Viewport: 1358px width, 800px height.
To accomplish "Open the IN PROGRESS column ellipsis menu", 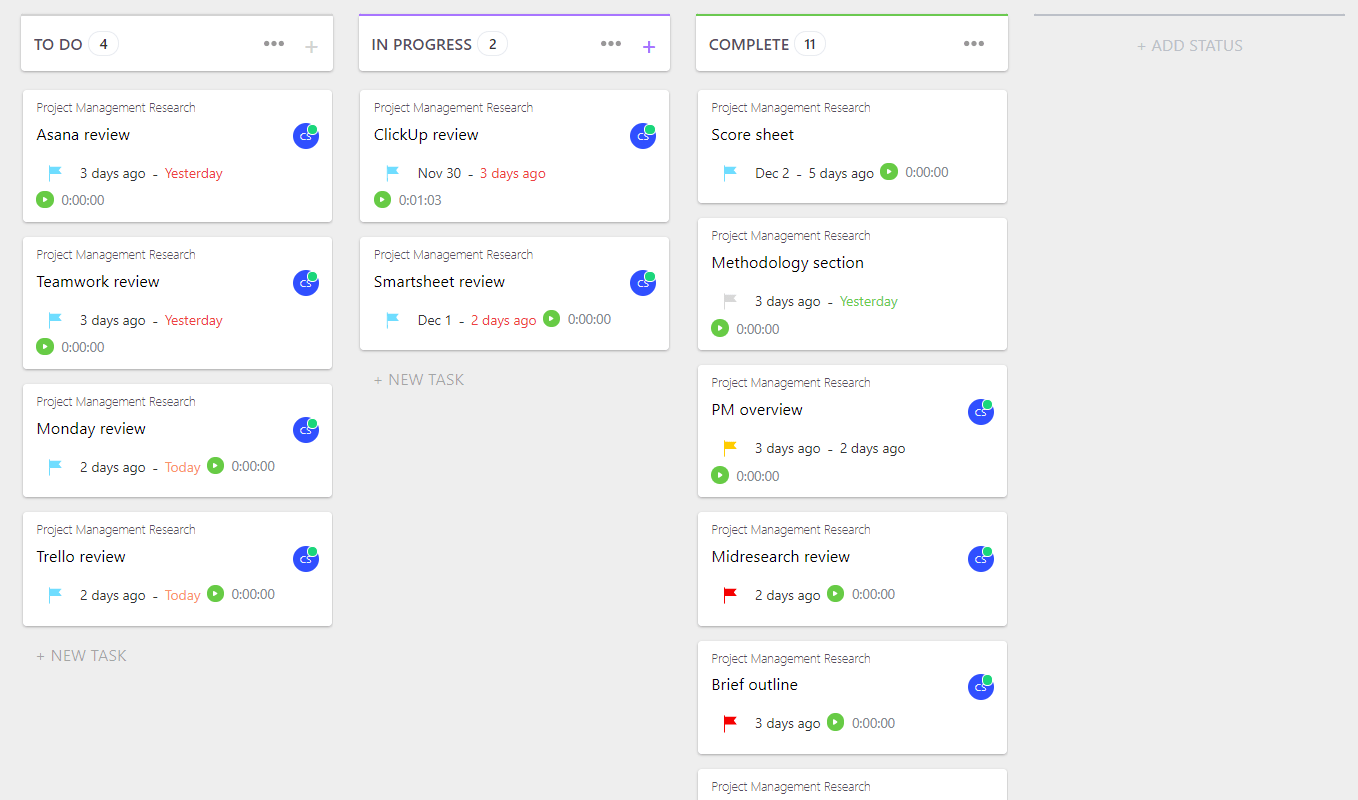I will (x=611, y=43).
